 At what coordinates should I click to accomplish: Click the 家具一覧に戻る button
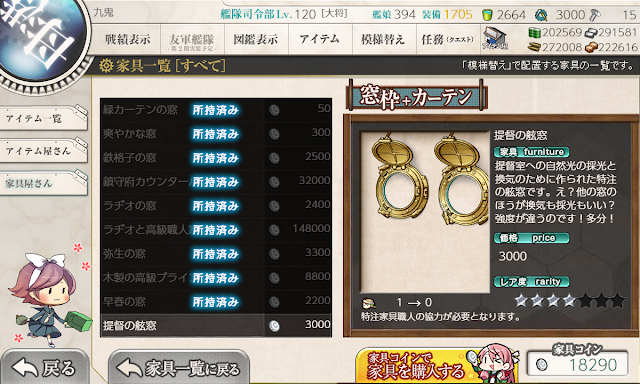click(x=179, y=368)
